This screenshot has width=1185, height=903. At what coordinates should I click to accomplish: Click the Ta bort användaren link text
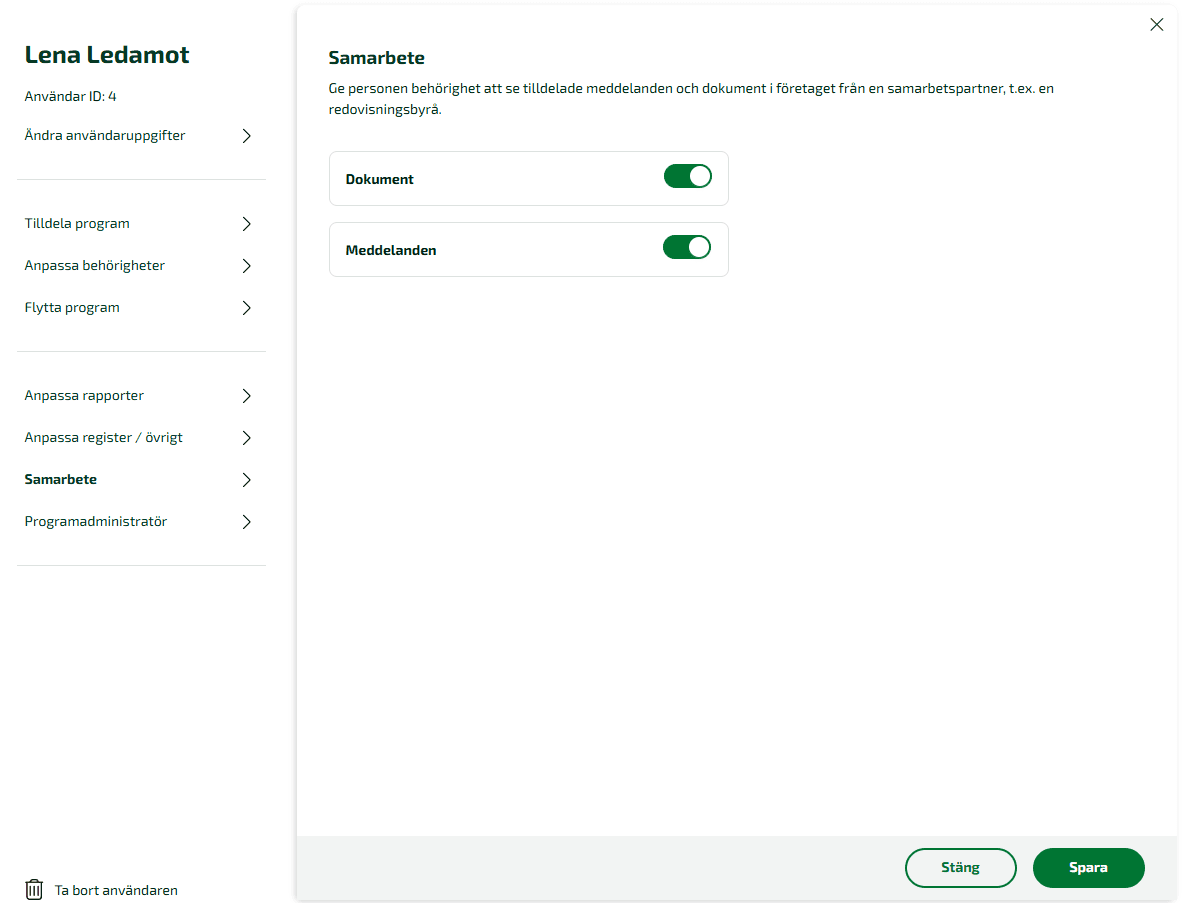pos(116,890)
